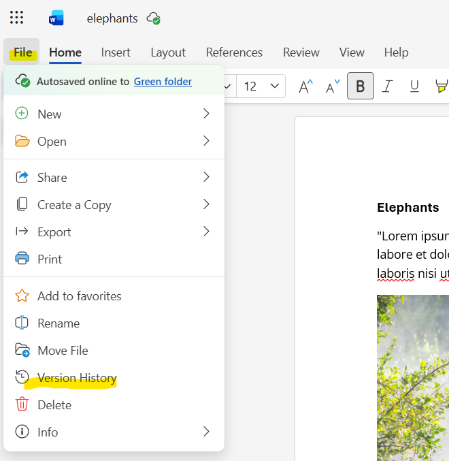Viewport: 449px width, 461px height.
Task: Click the Elephants heading in document
Action: click(x=408, y=208)
